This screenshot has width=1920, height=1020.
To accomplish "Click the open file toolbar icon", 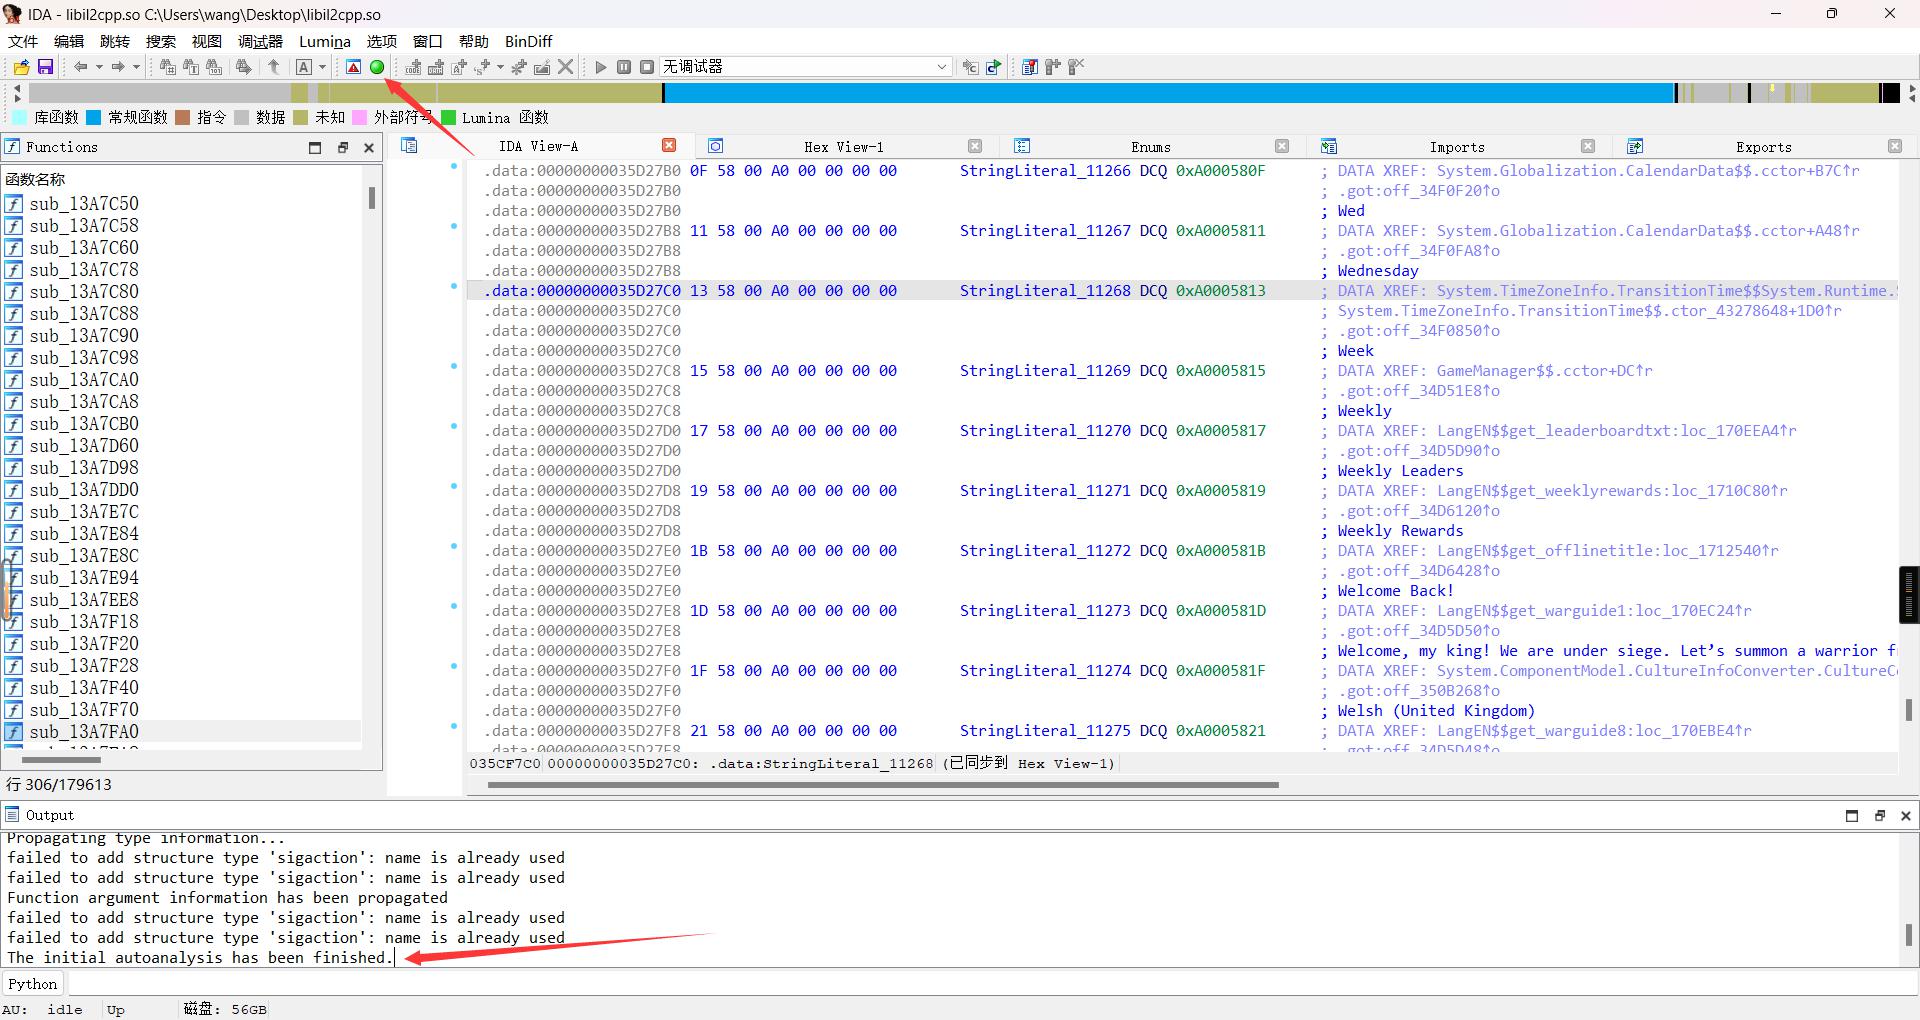I will click(x=21, y=67).
